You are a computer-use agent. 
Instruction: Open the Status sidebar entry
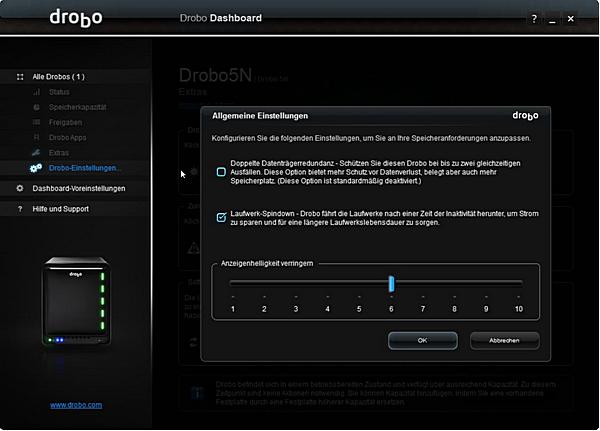point(59,92)
